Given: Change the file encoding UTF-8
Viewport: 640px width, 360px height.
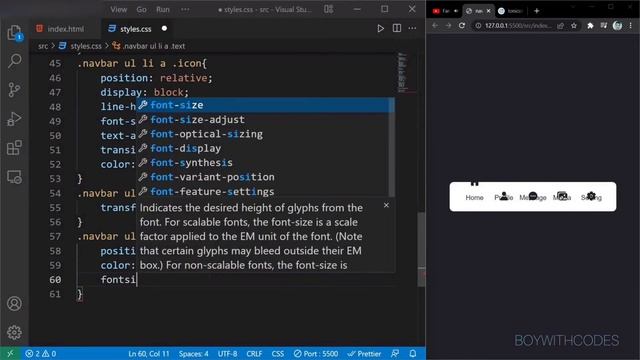Looking at the screenshot, I should click(227, 353).
